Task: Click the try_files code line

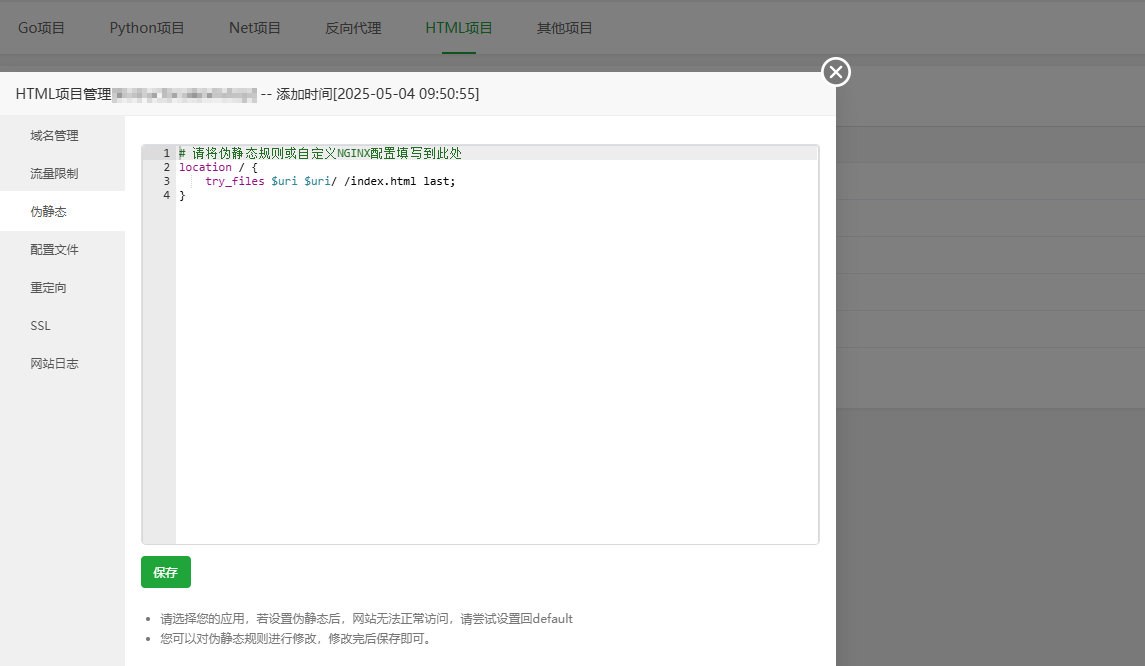Action: coord(330,181)
